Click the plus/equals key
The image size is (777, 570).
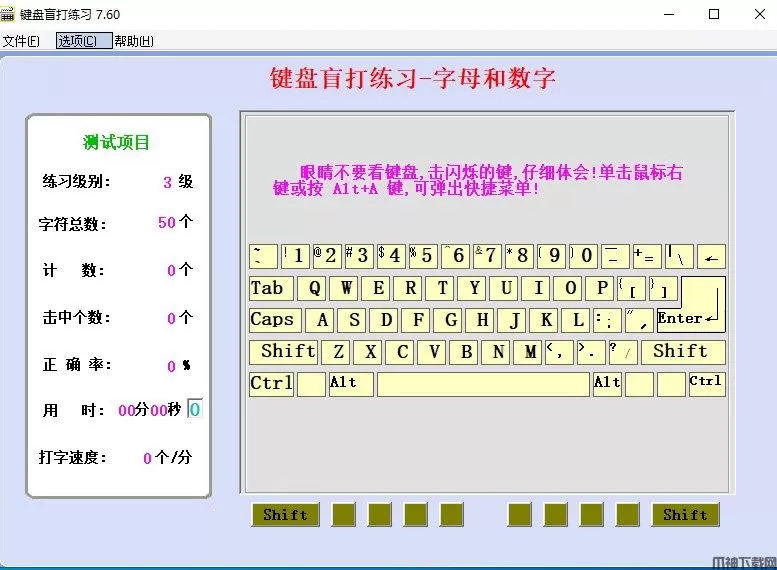click(x=647, y=256)
